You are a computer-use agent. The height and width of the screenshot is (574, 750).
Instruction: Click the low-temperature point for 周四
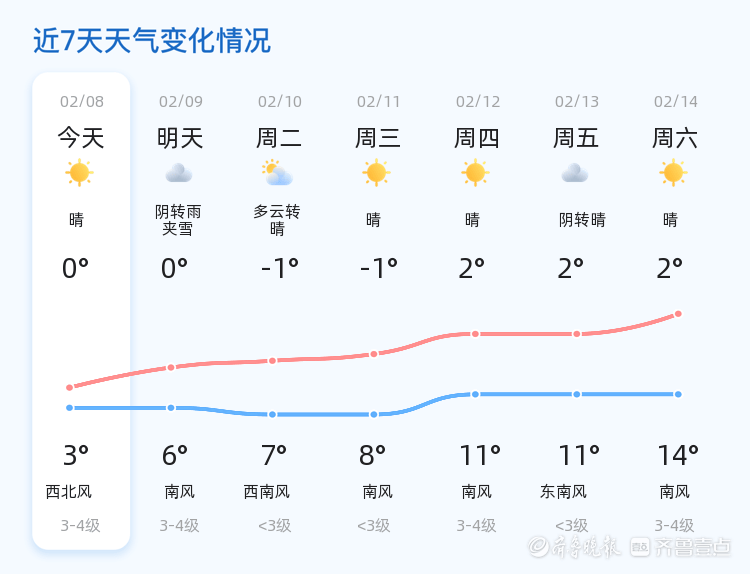click(475, 394)
